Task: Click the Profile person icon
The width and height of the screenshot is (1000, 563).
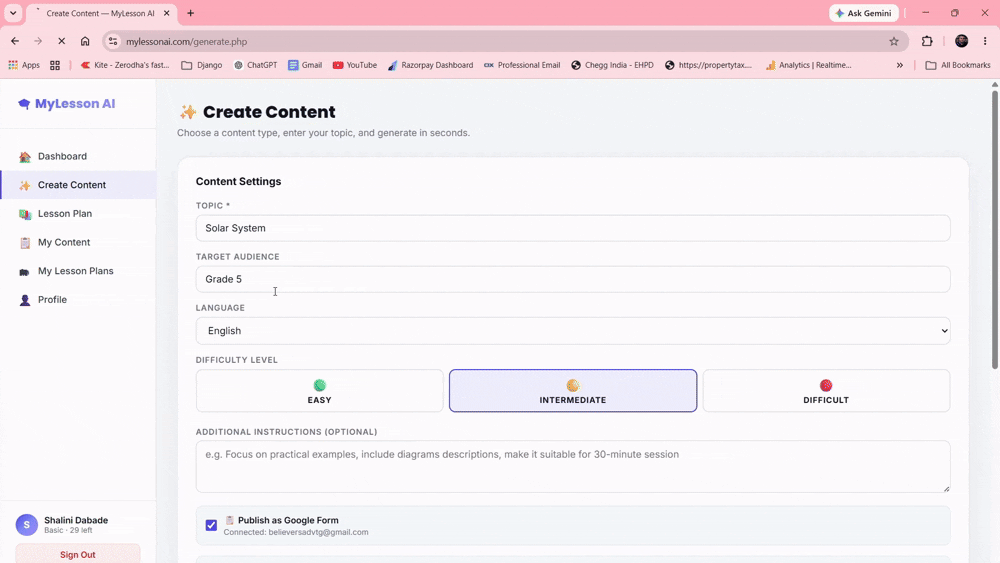Action: click(25, 300)
